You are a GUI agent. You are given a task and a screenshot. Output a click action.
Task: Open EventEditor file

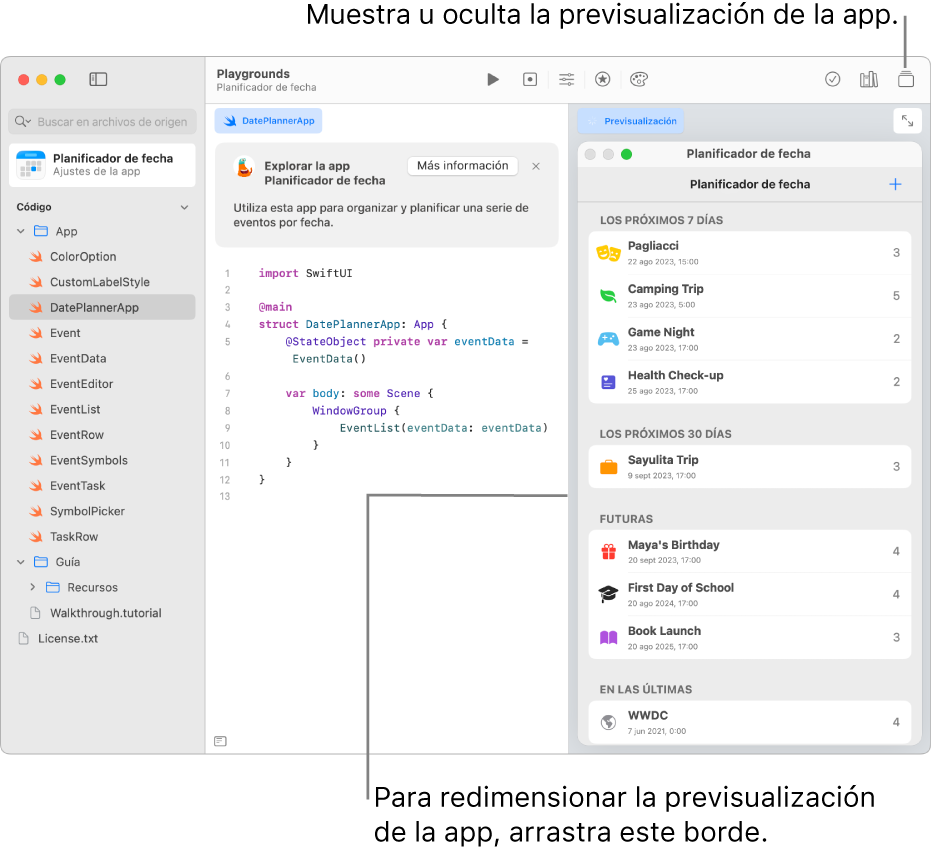pos(102,384)
